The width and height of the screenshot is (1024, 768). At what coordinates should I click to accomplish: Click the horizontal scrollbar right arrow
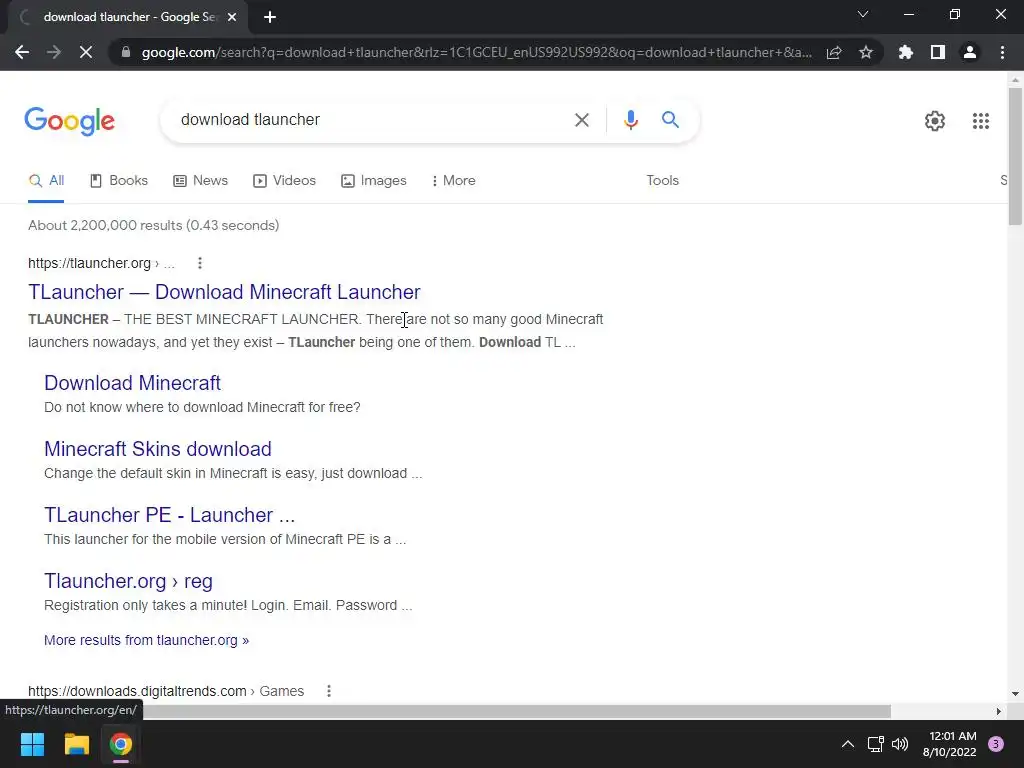point(999,711)
